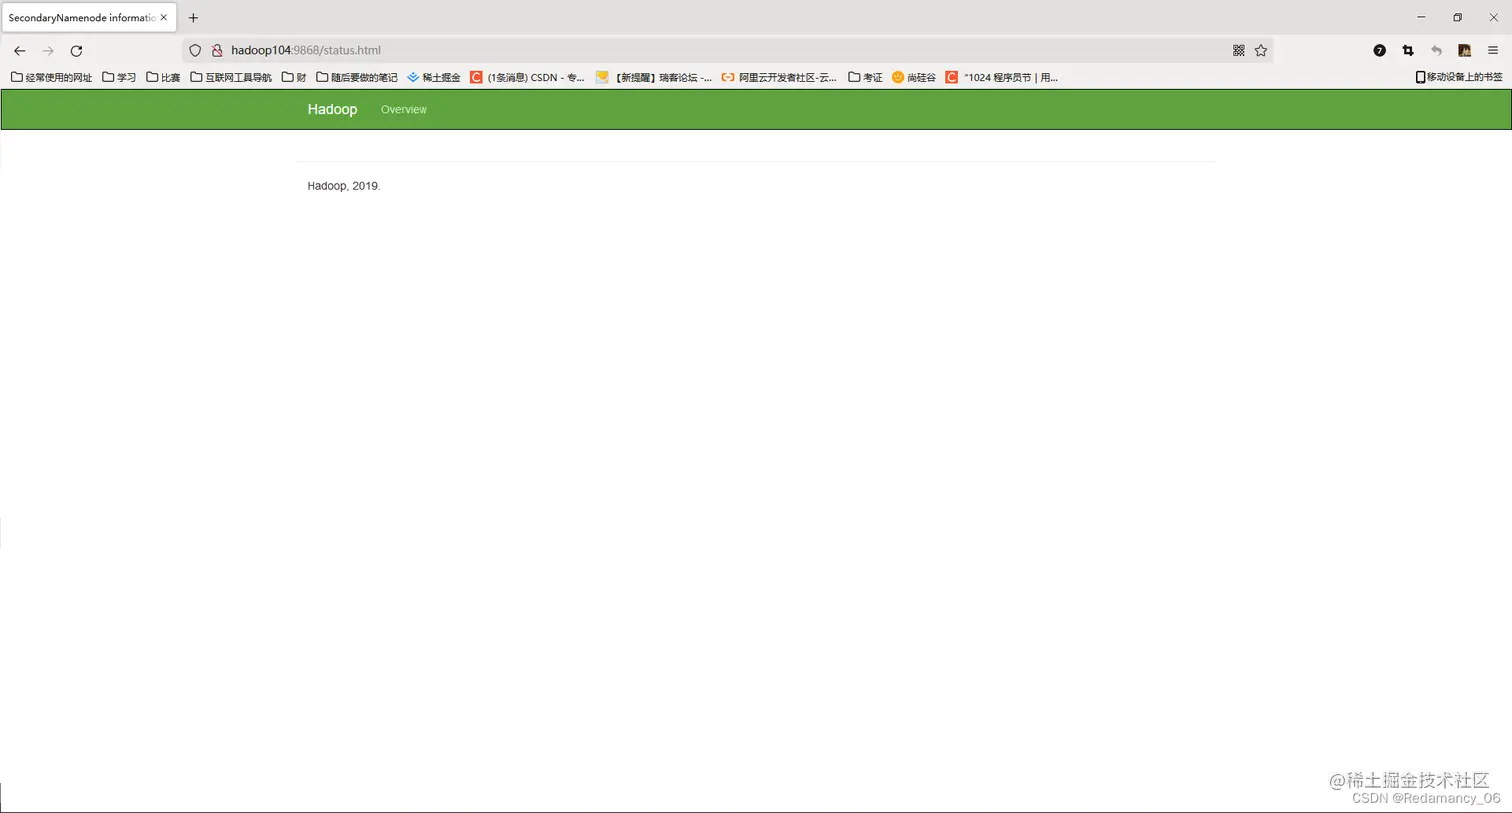Viewport: 1512px width, 813px height.
Task: Close the browser window
Action: coord(1493,17)
